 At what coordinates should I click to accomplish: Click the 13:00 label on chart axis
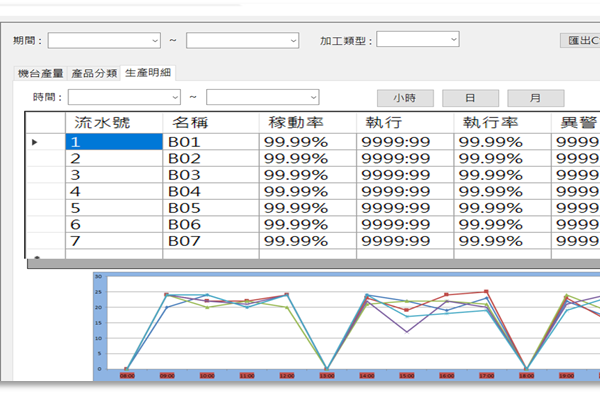coord(327,376)
